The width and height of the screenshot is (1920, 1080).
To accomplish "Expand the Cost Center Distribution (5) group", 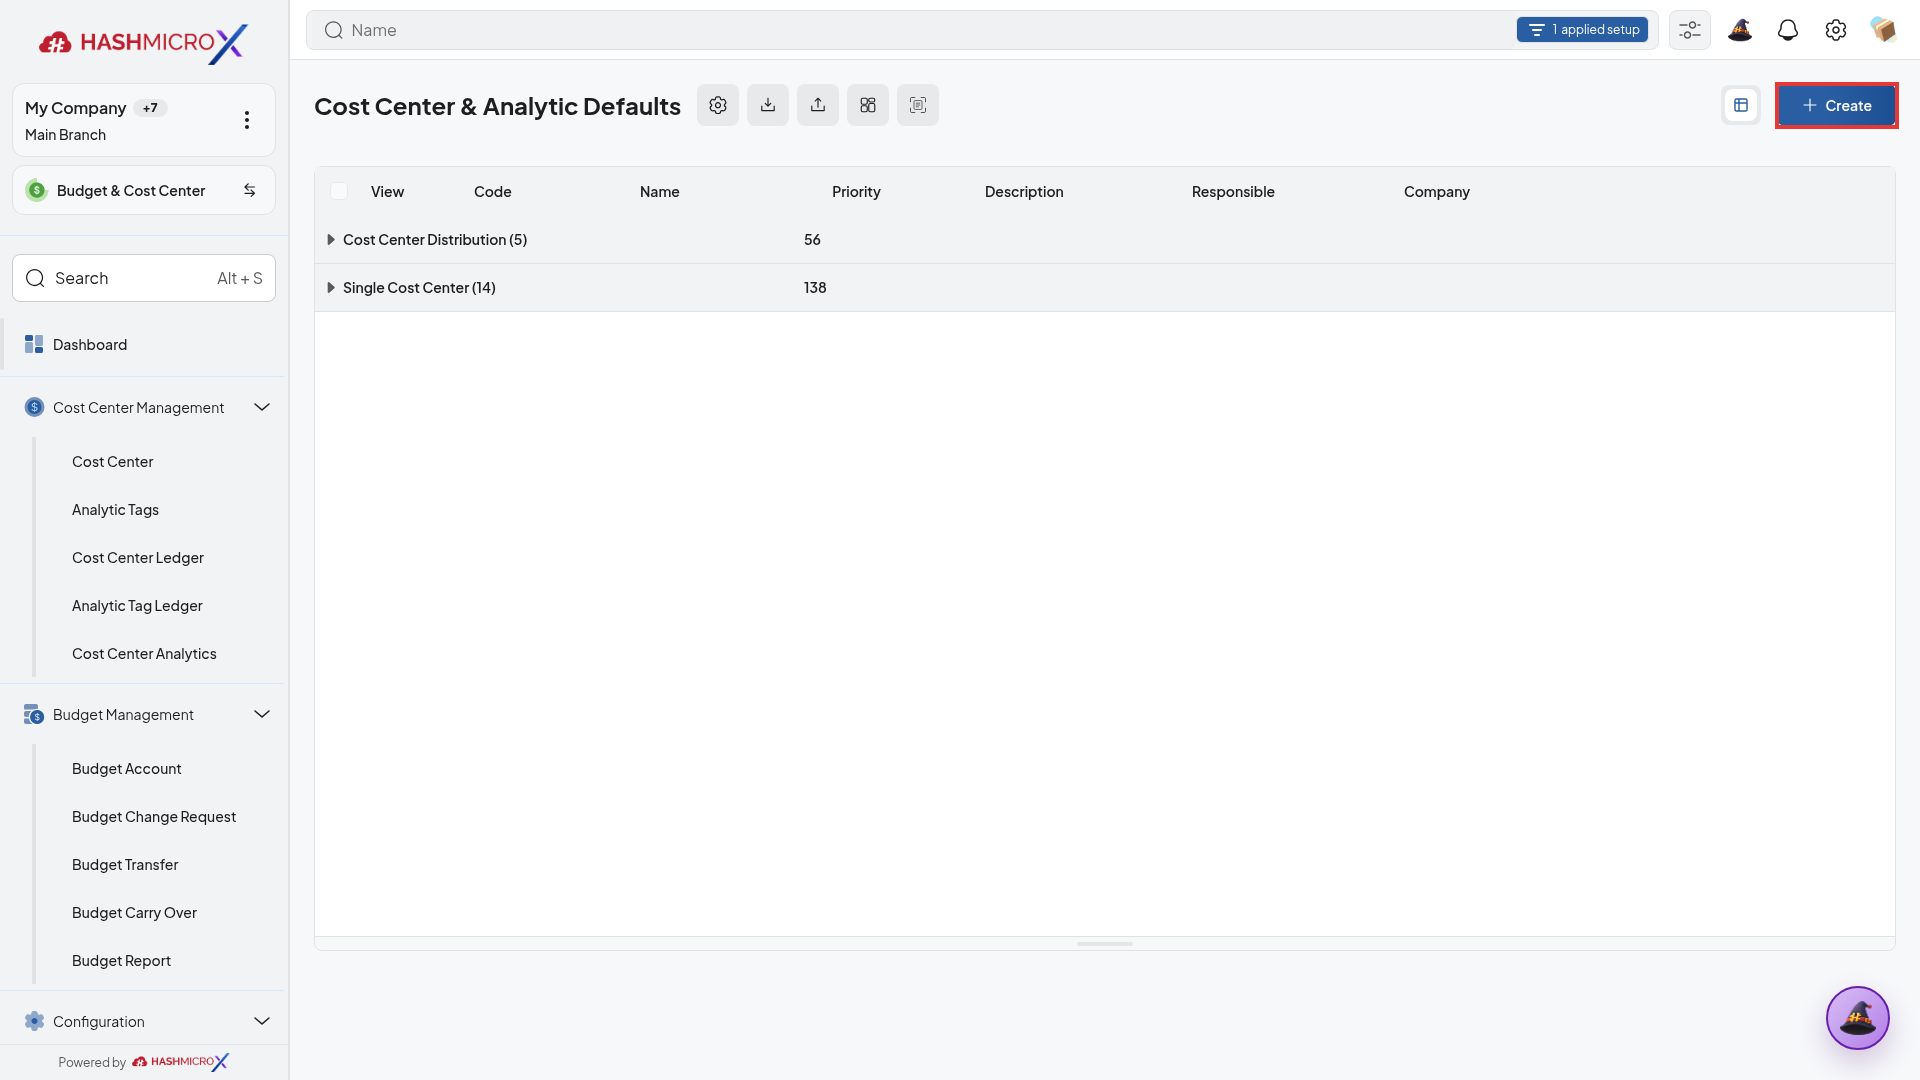I will click(x=331, y=240).
